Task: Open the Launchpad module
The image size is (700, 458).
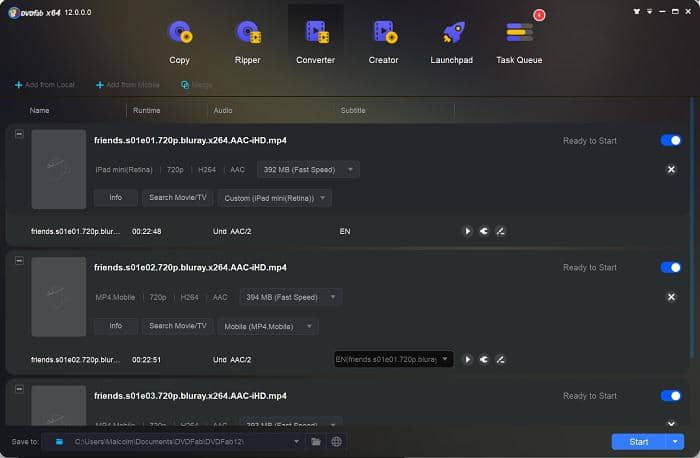Action: tap(451, 43)
